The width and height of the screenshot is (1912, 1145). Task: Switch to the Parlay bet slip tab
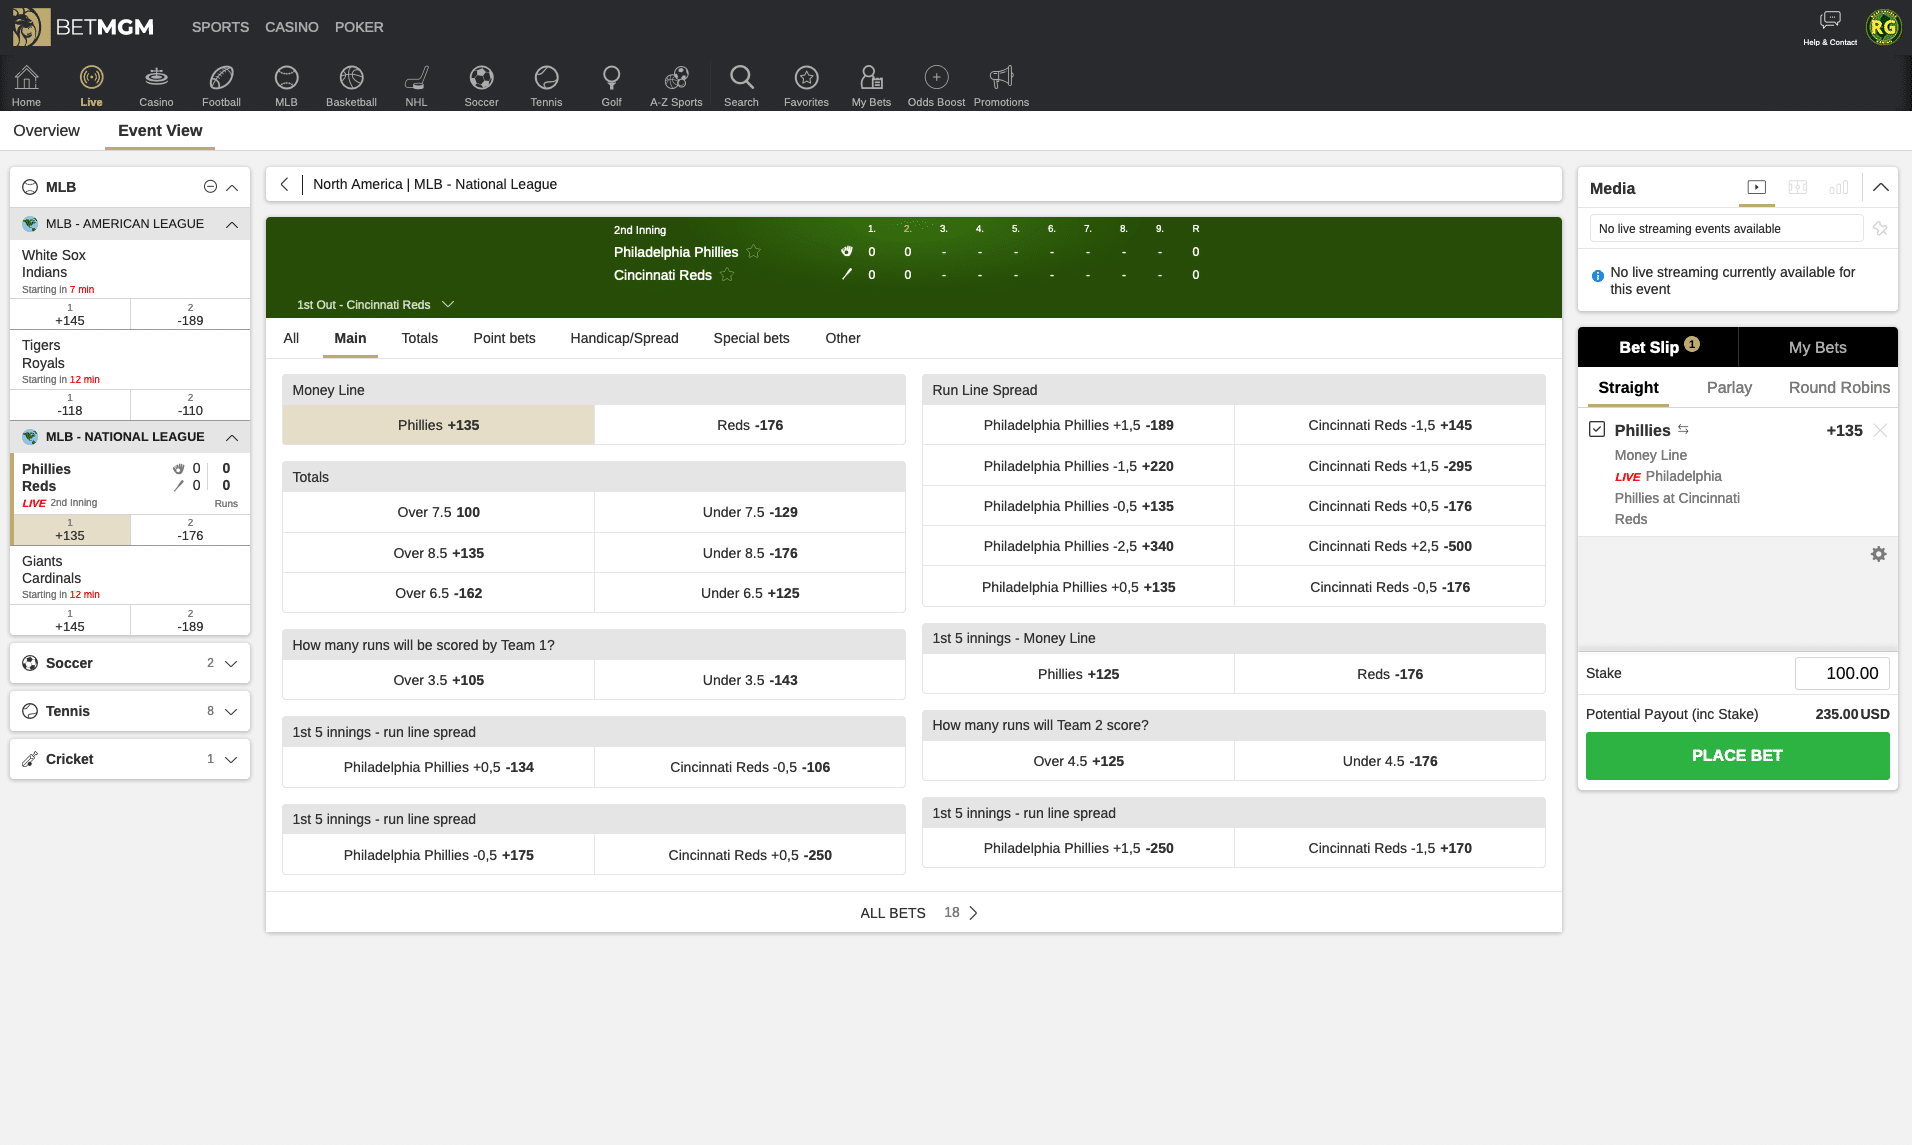tap(1729, 388)
